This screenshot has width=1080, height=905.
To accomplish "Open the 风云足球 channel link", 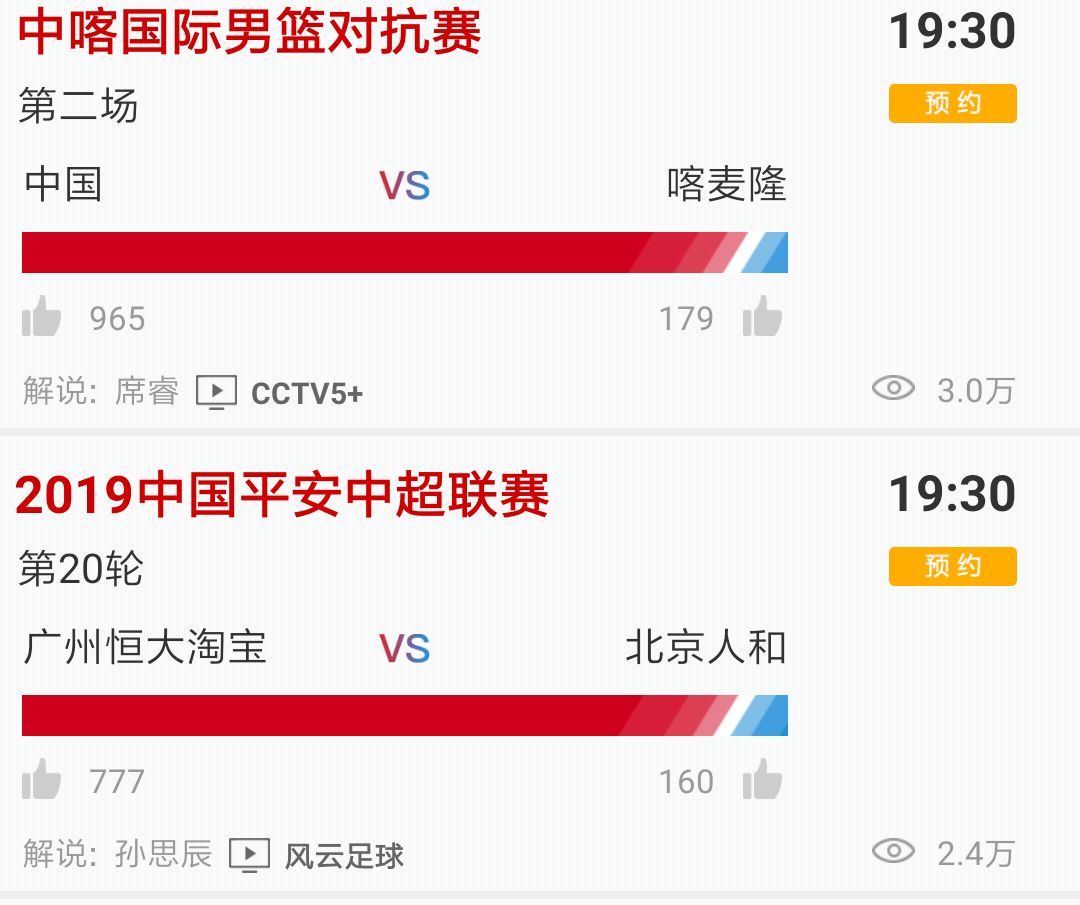I will click(345, 856).
